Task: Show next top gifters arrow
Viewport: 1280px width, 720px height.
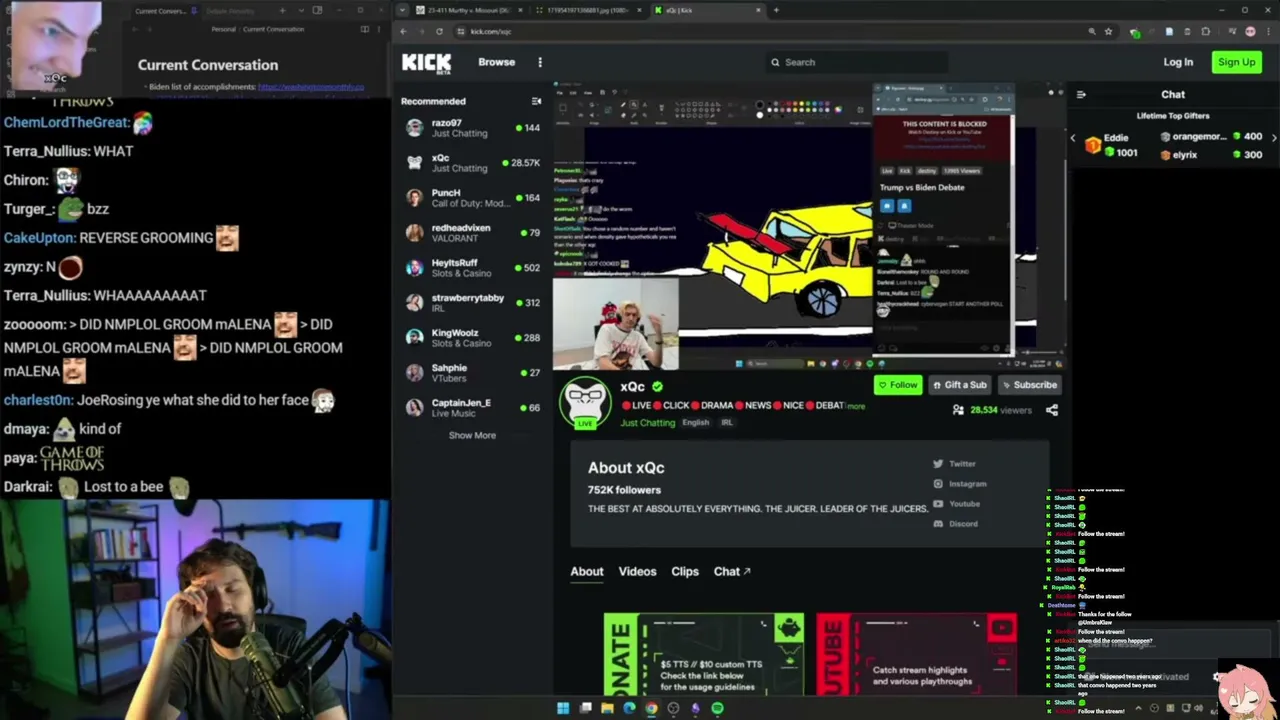Action: coord(1273,137)
